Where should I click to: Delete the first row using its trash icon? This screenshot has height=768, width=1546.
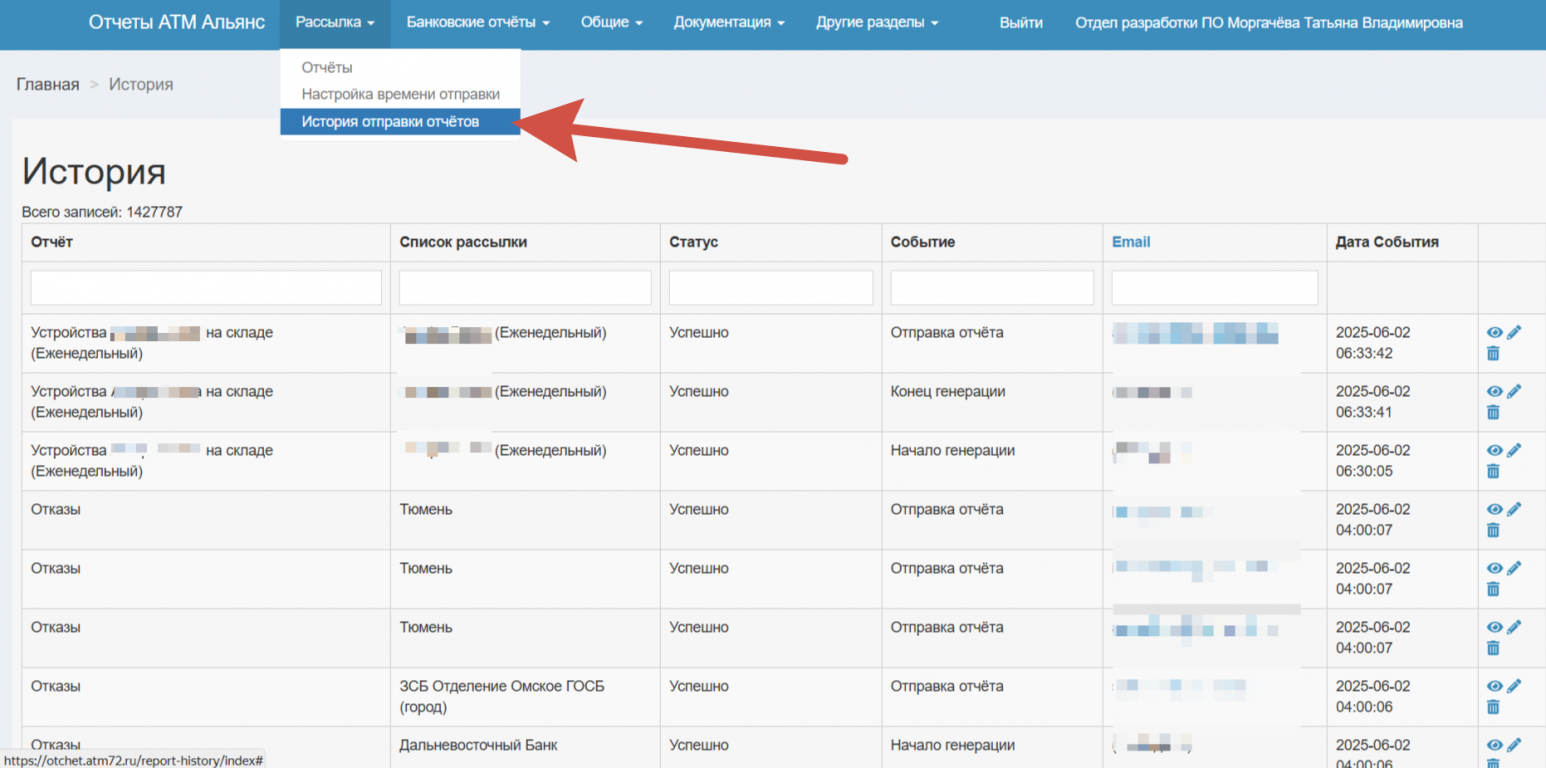click(1493, 353)
